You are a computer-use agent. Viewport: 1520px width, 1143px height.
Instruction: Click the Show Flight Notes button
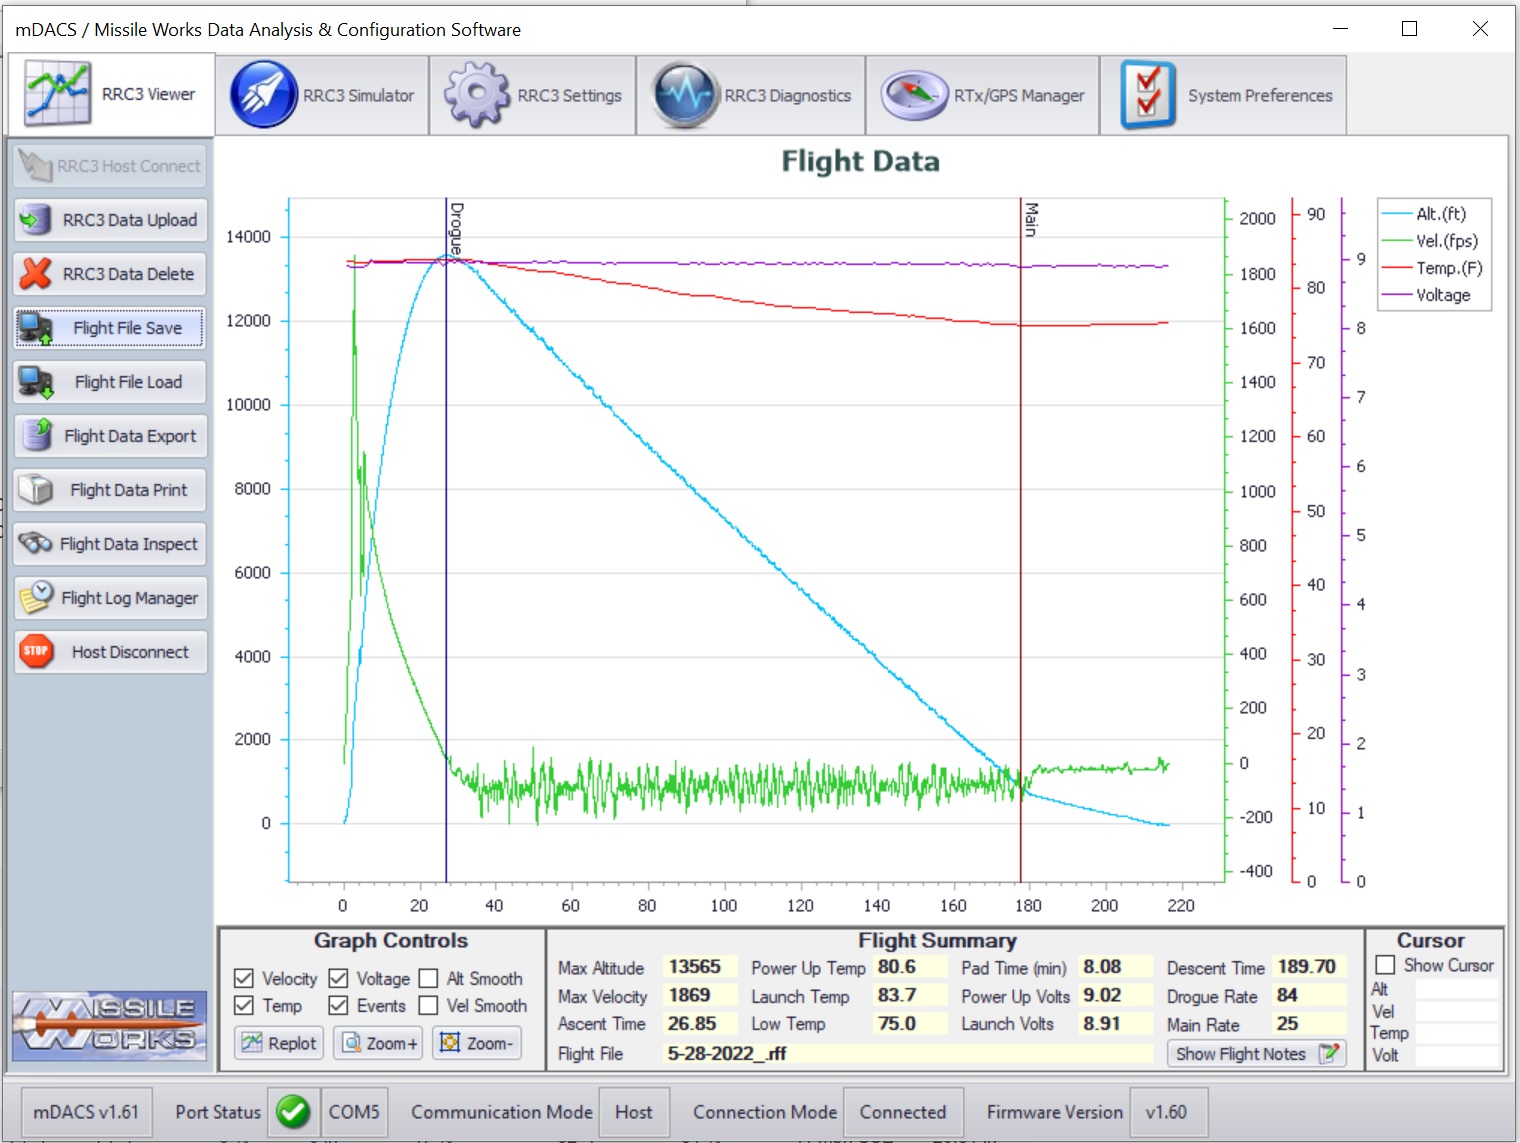pyautogui.click(x=1254, y=1054)
